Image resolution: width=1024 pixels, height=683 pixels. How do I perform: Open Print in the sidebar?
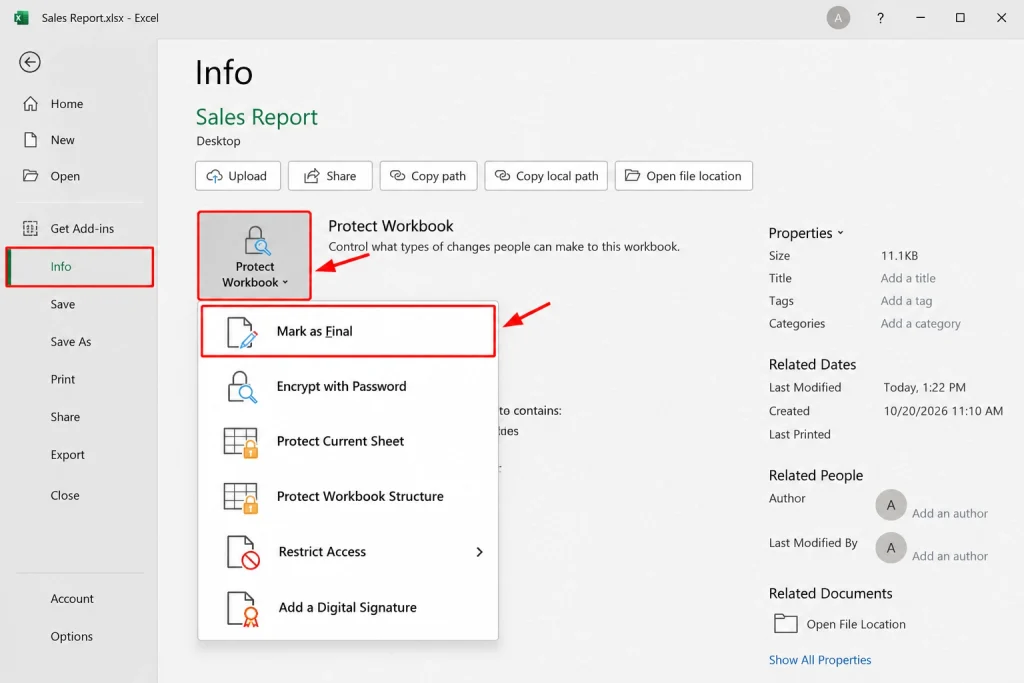tap(63, 379)
